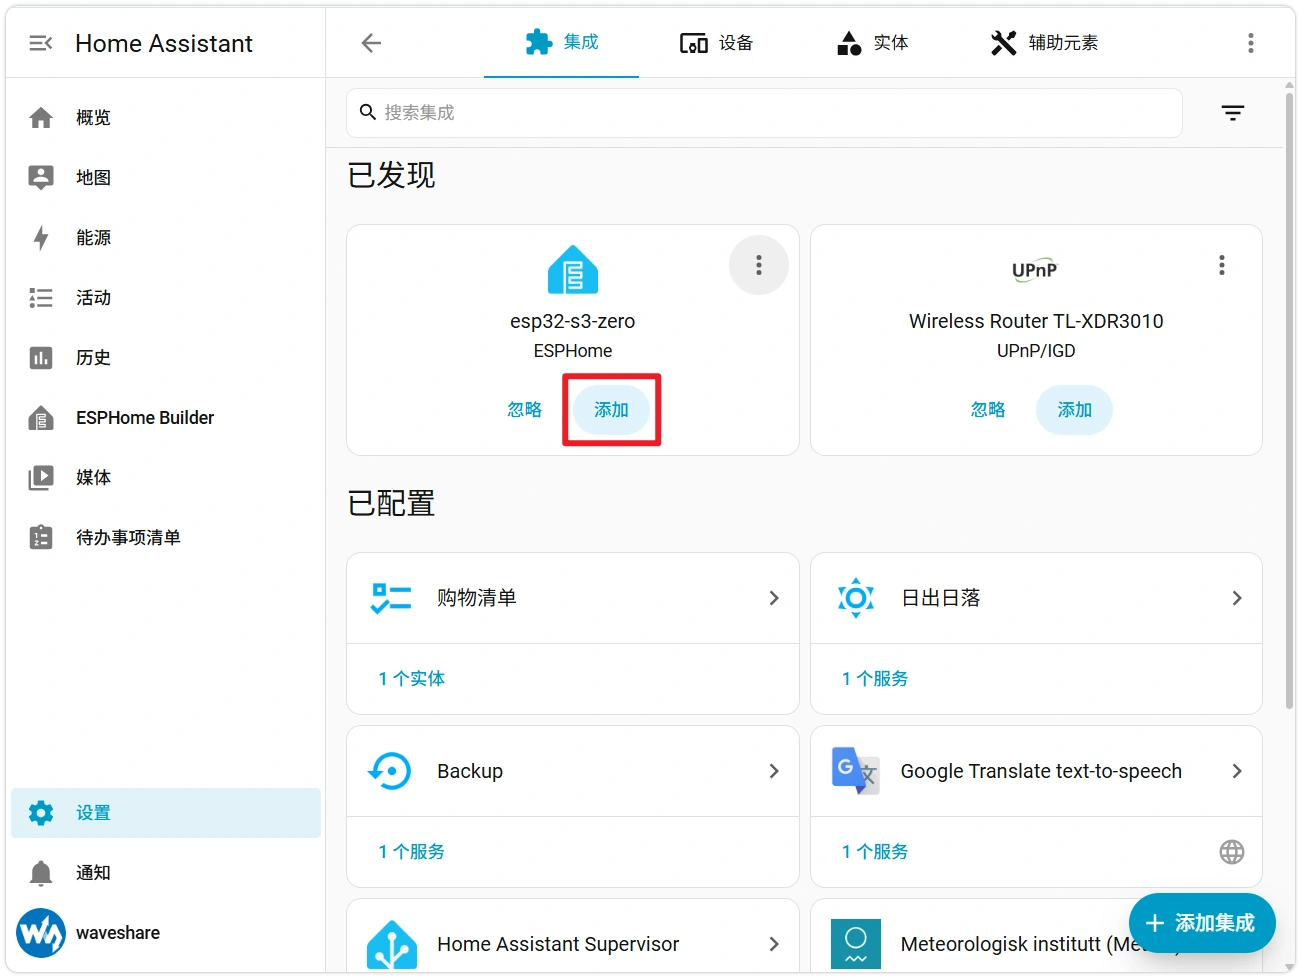Go back using the arrow icon
Screen dimensions: 1301x978
pyautogui.click(x=371, y=43)
